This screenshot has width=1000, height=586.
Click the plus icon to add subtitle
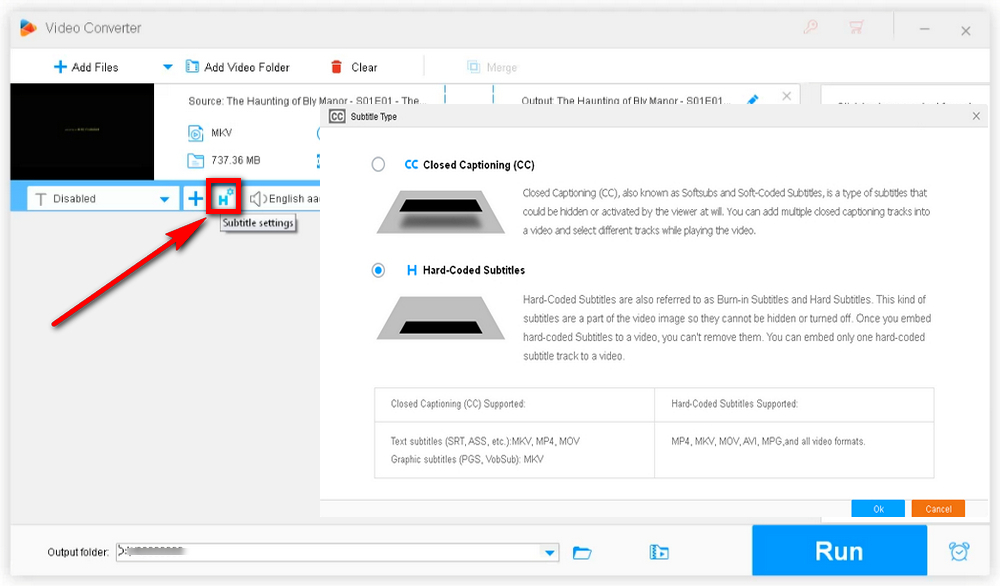tap(195, 199)
